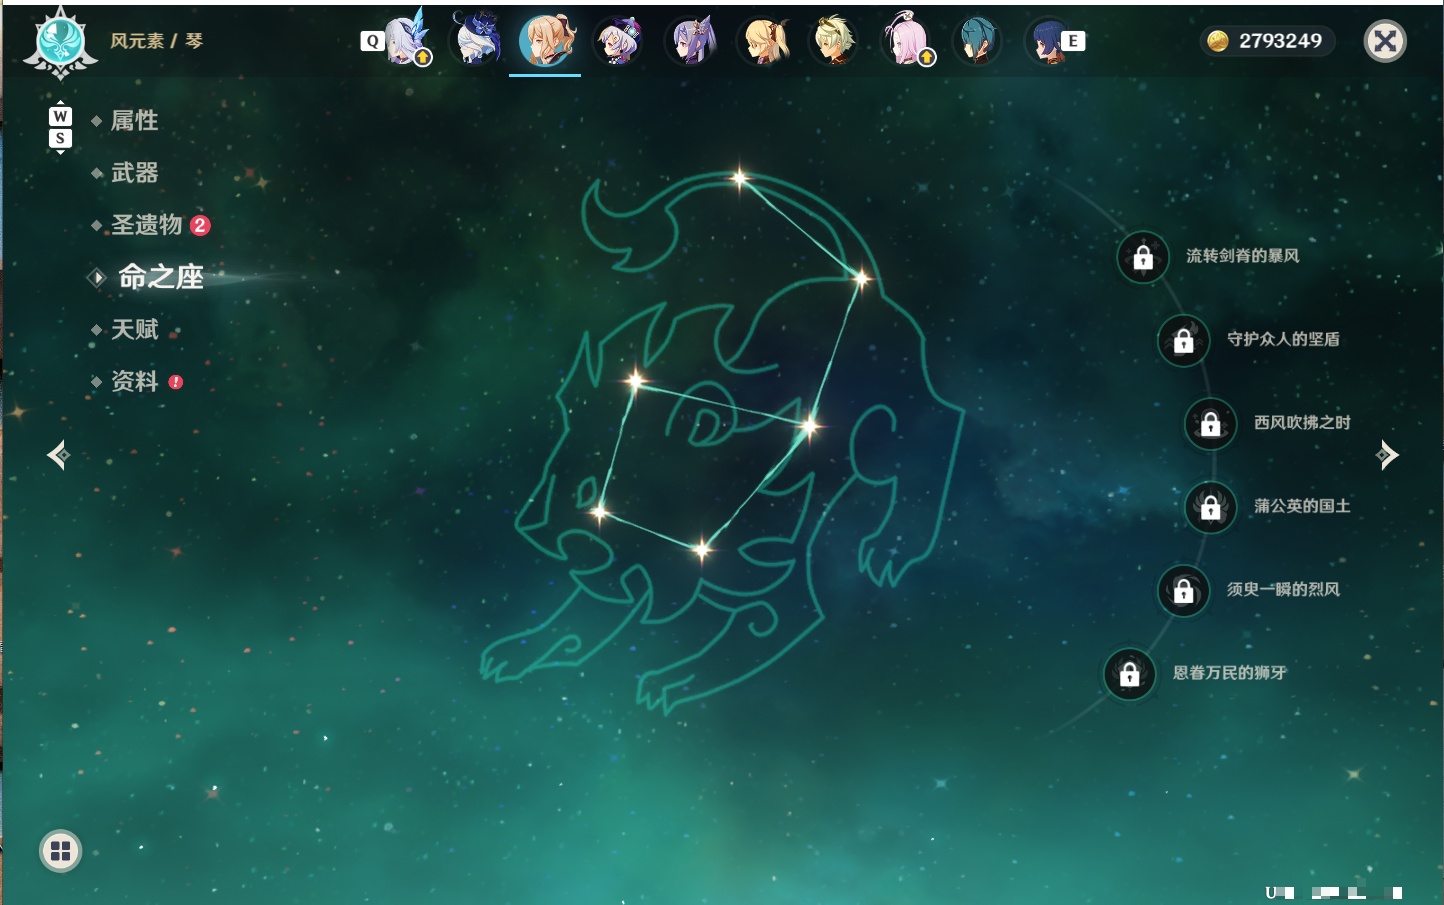Screen dimensions: 1444x905
Task: Open the 武器 weapon page
Action: (x=134, y=173)
